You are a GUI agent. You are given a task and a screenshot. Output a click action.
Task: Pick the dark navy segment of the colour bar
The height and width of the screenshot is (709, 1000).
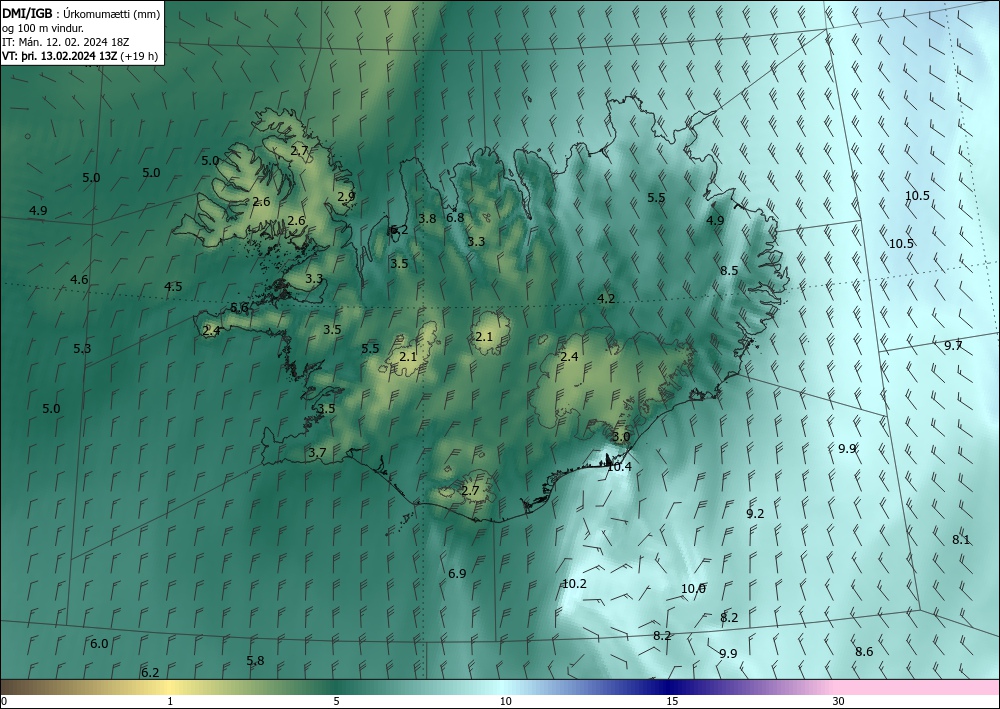[x=670, y=687]
